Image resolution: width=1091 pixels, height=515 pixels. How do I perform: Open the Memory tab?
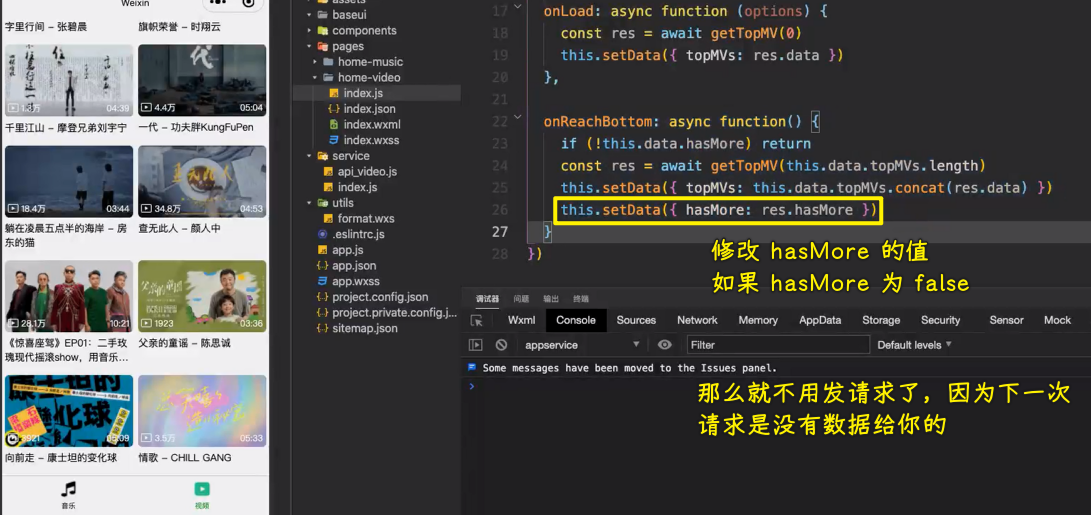coord(758,320)
